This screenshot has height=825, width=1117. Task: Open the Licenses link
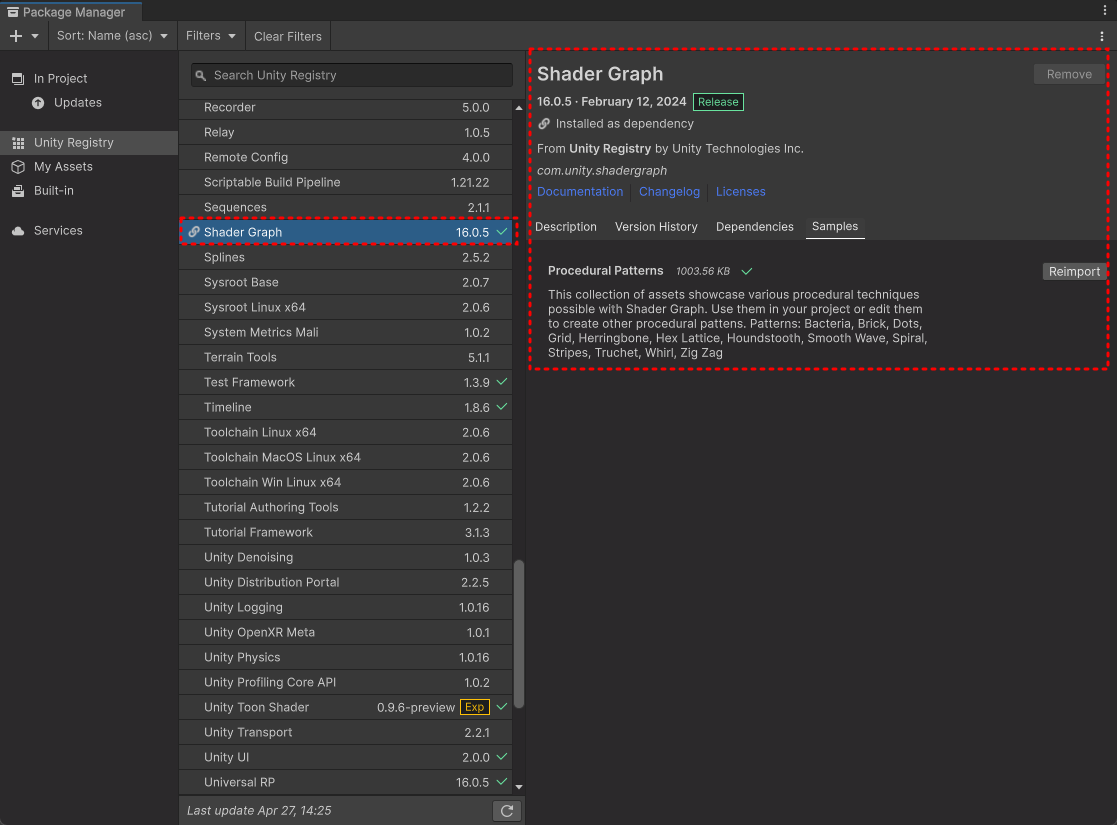(x=741, y=192)
